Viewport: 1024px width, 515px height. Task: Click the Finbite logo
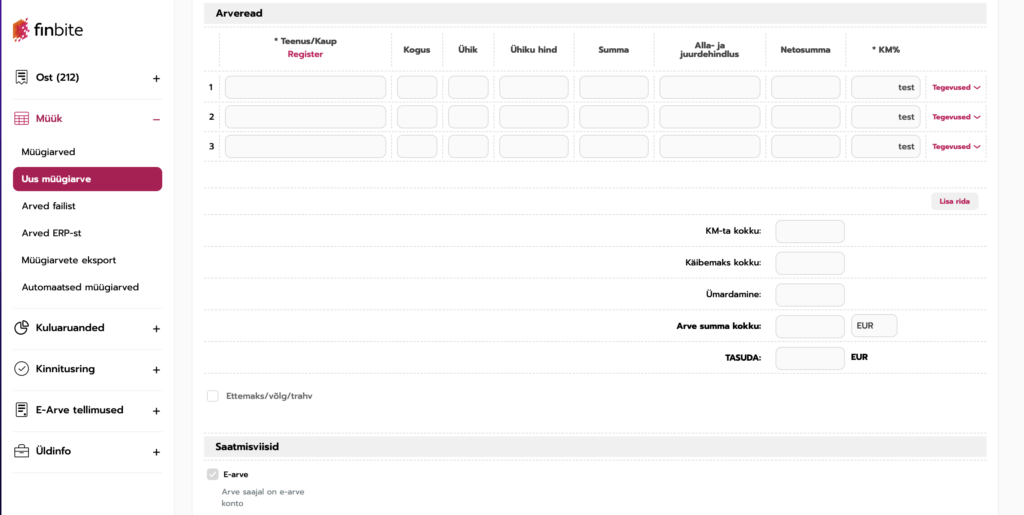48,30
